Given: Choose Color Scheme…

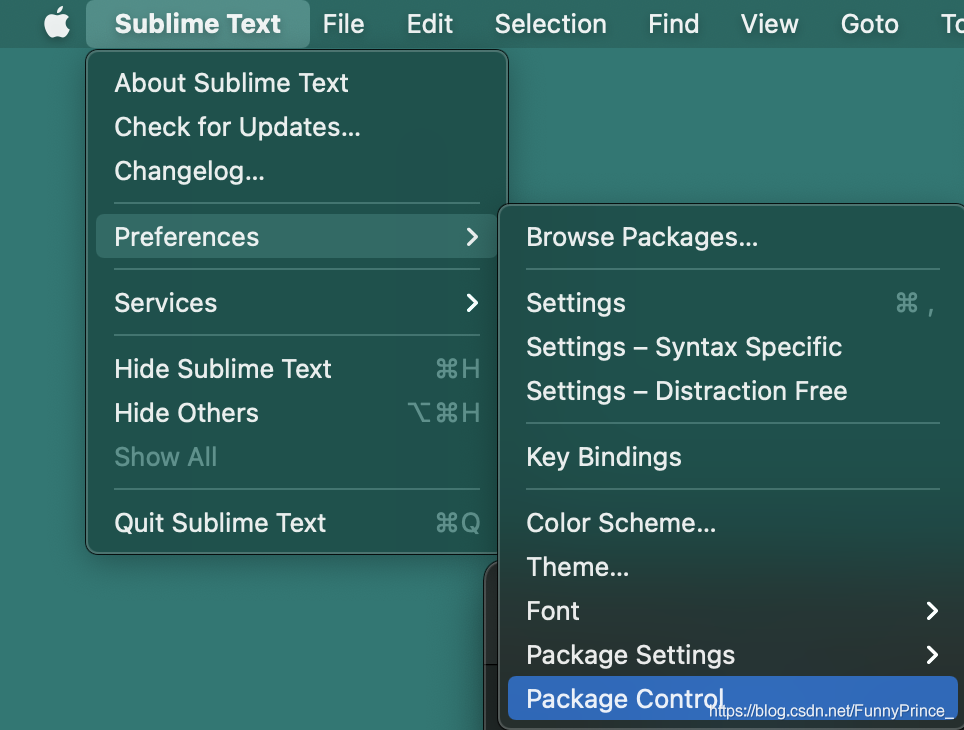Looking at the screenshot, I should click(x=733, y=523).
